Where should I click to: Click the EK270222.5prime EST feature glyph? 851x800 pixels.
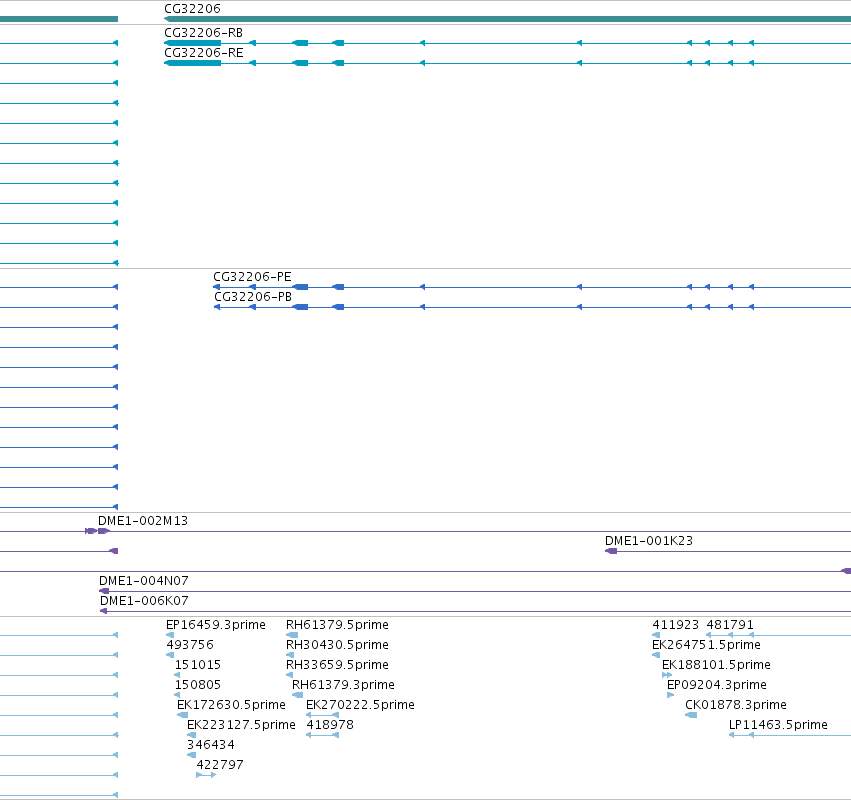click(322, 715)
